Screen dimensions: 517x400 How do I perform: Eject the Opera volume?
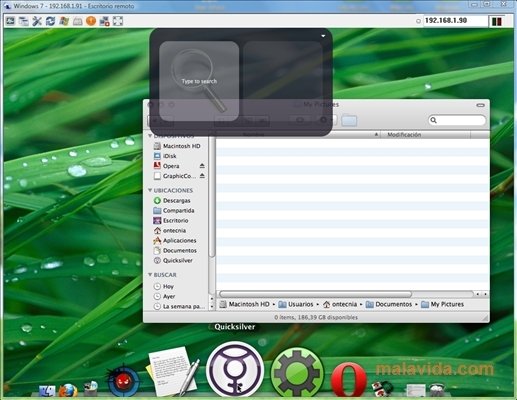click(x=202, y=166)
